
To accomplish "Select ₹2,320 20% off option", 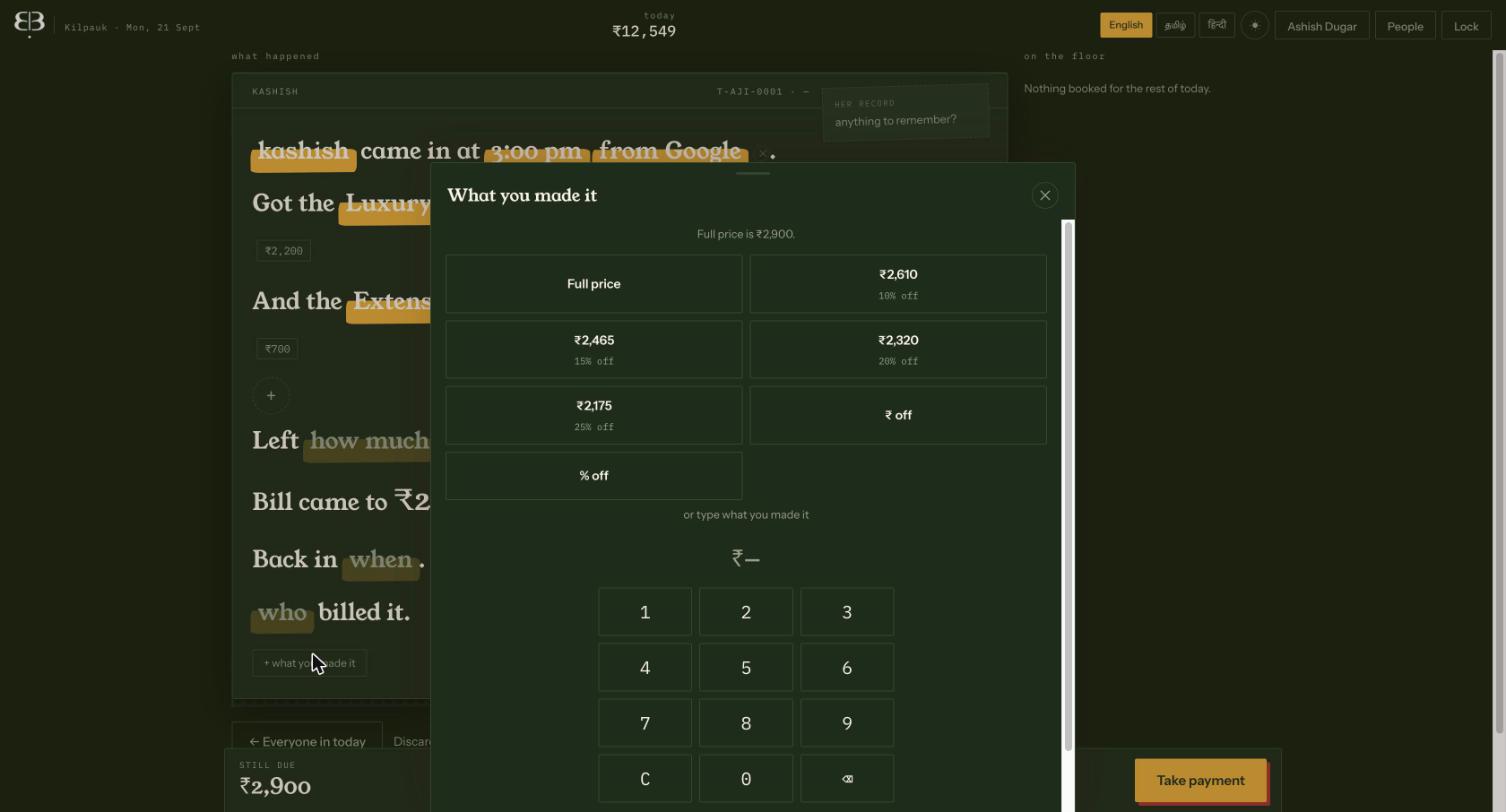I will [x=898, y=350].
